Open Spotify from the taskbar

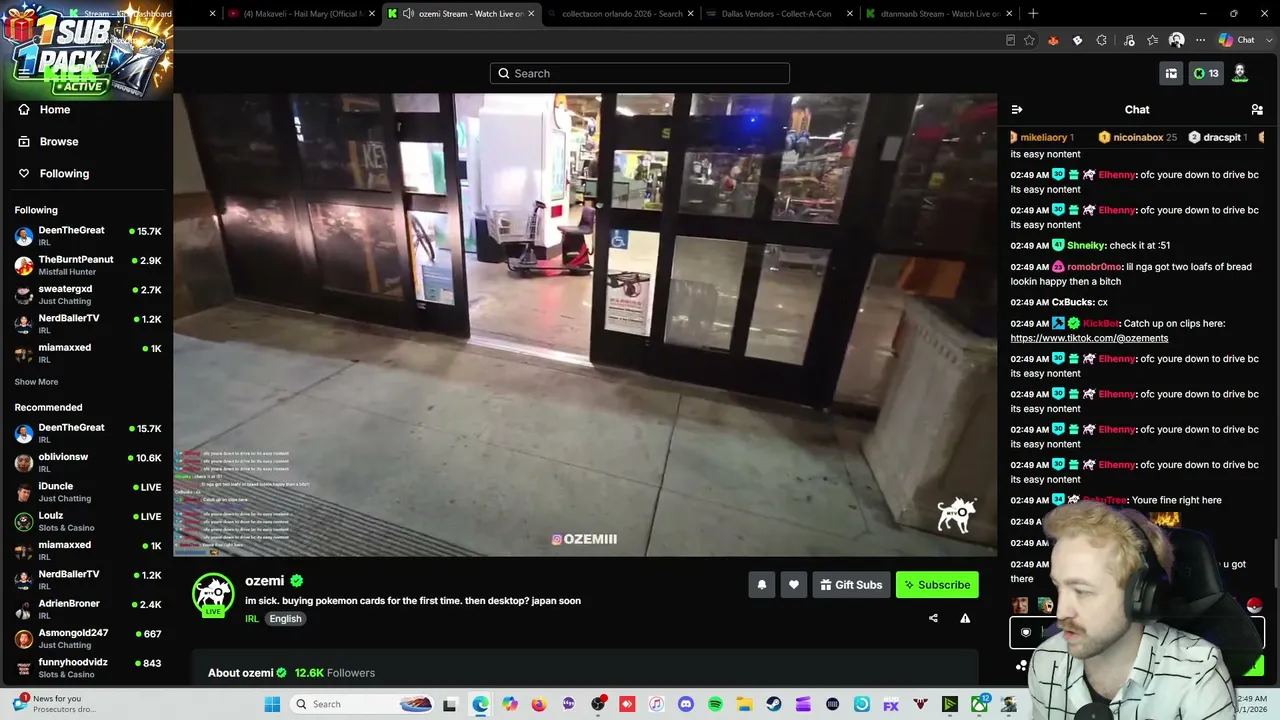pos(716,704)
